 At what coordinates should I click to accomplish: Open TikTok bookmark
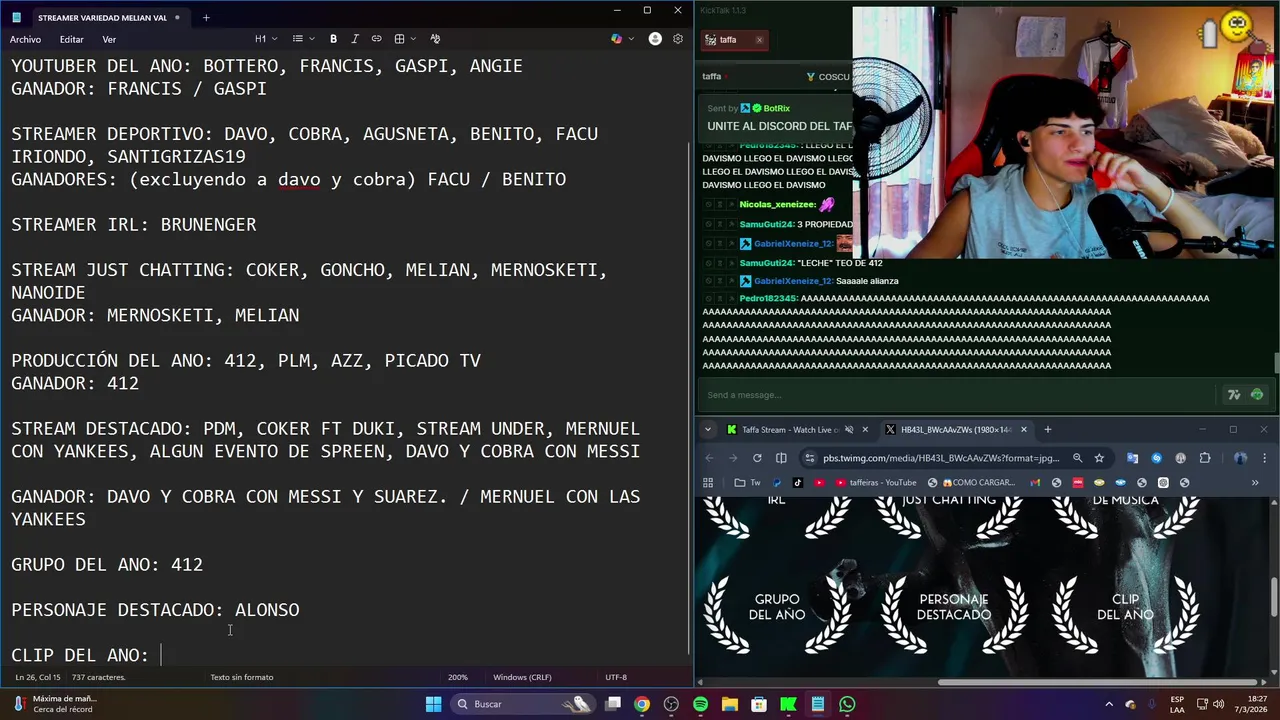(x=797, y=483)
